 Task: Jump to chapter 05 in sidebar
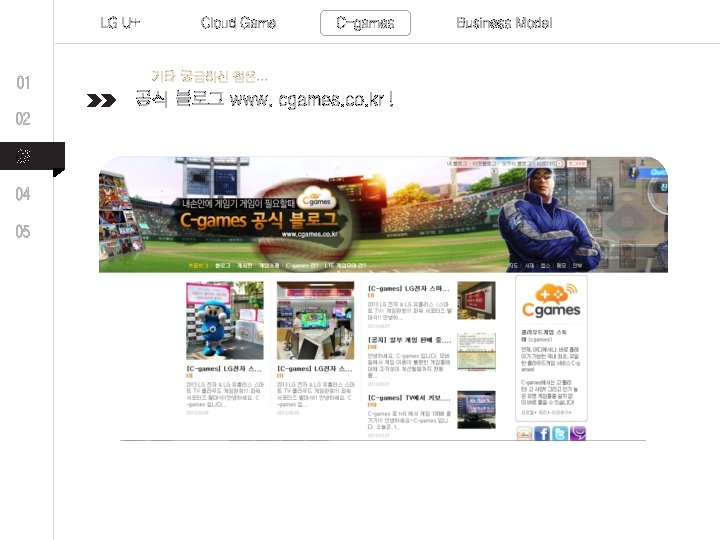pyautogui.click(x=23, y=231)
